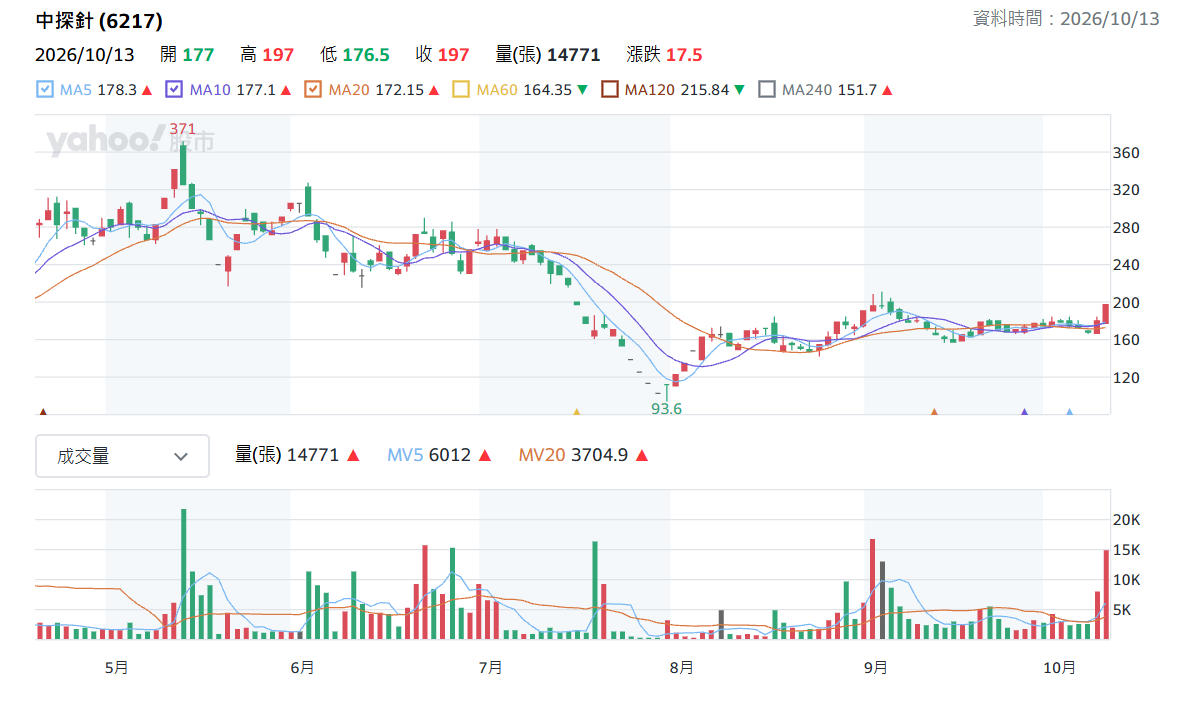Select the purple triangle event marker on the chart
The width and height of the screenshot is (1182, 702).
1024,412
